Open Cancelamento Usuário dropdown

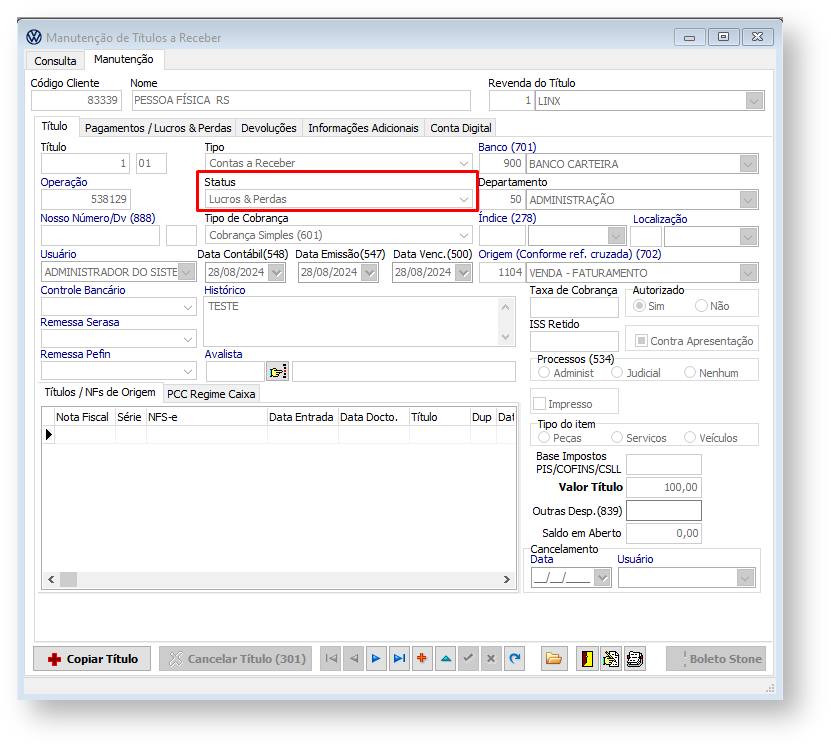tap(746, 578)
